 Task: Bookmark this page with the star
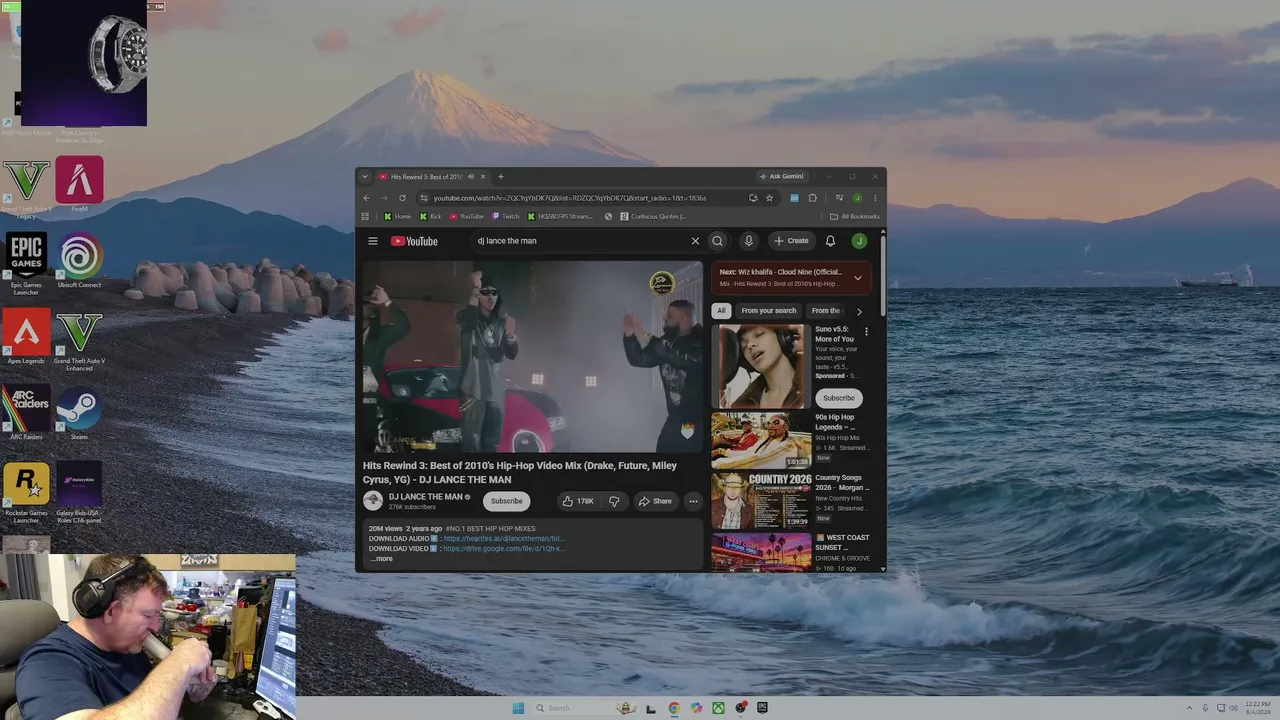click(769, 198)
